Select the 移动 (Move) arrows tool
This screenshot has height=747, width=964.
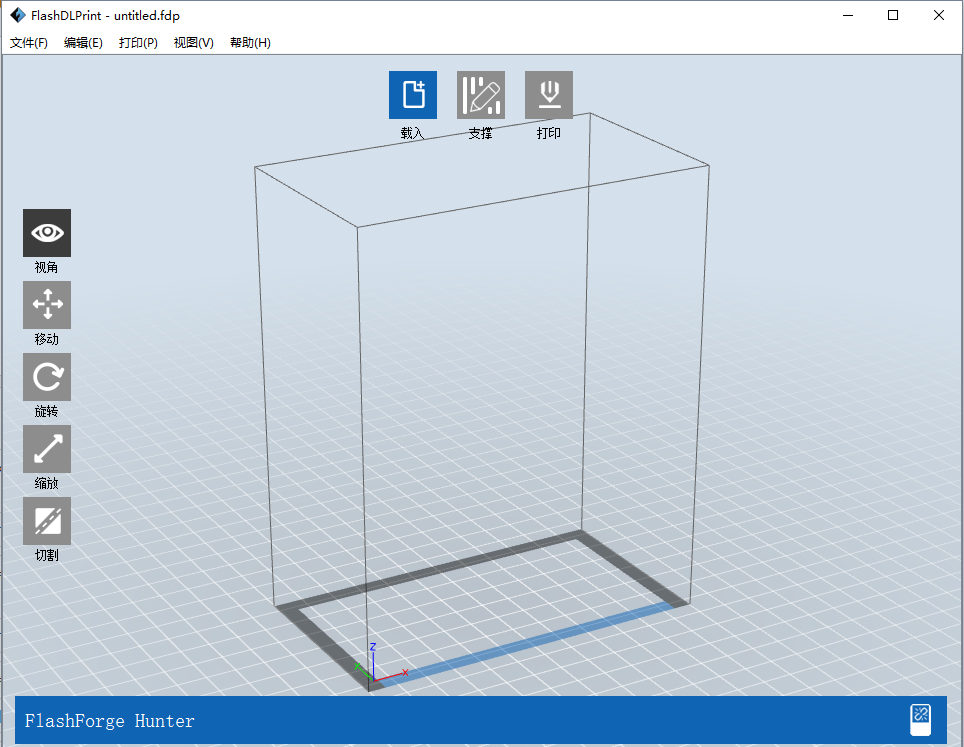[47, 305]
